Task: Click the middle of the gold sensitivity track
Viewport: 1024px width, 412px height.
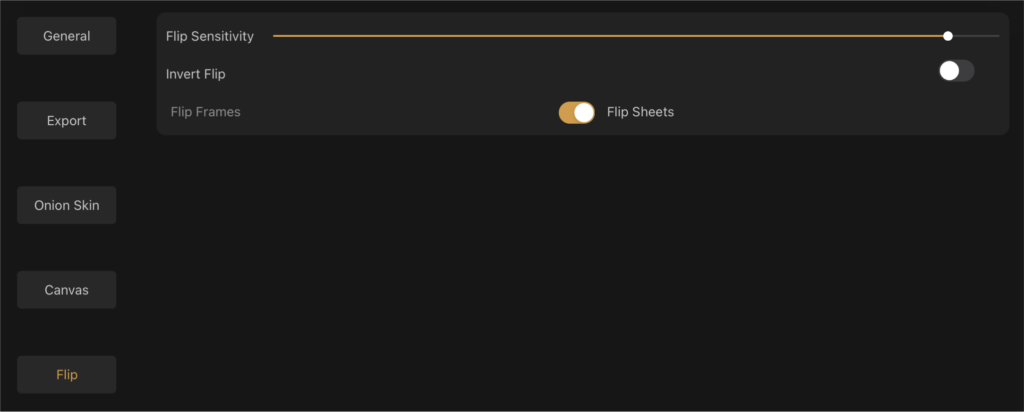Action: click(609, 36)
